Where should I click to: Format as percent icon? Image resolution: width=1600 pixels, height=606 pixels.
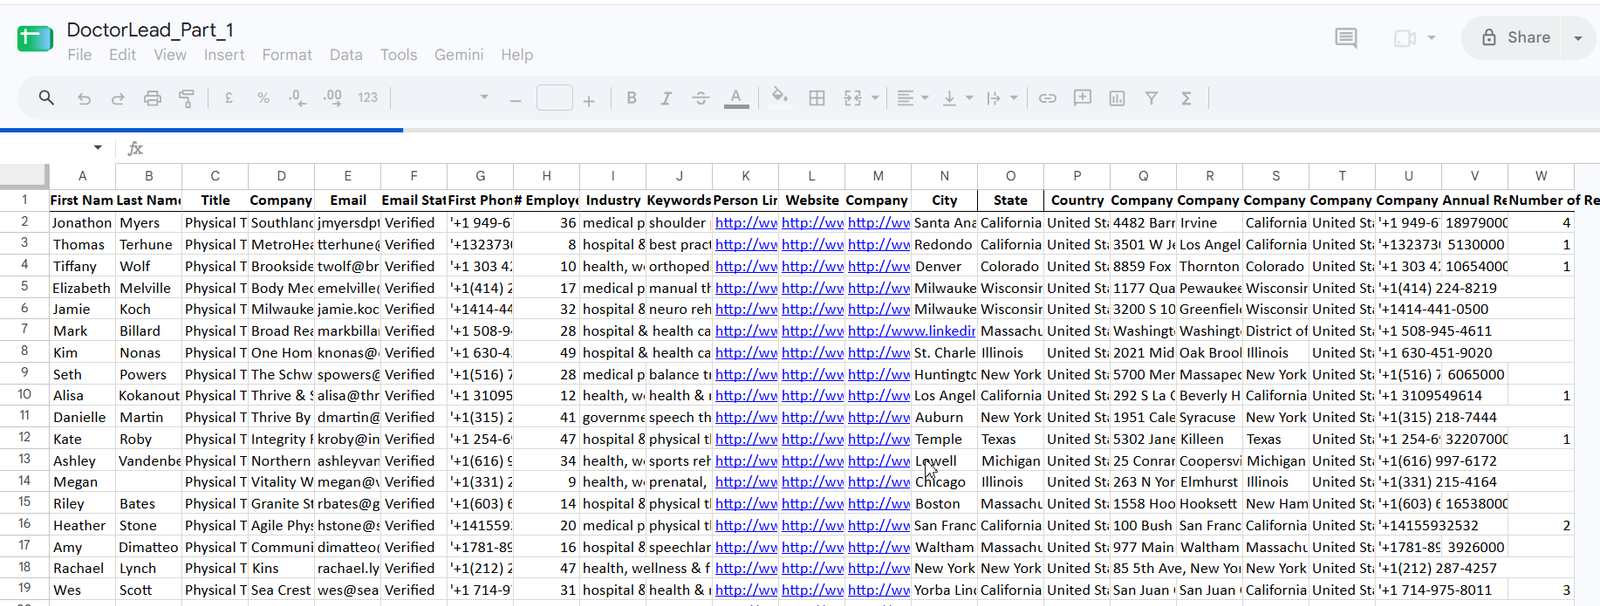[x=263, y=98]
